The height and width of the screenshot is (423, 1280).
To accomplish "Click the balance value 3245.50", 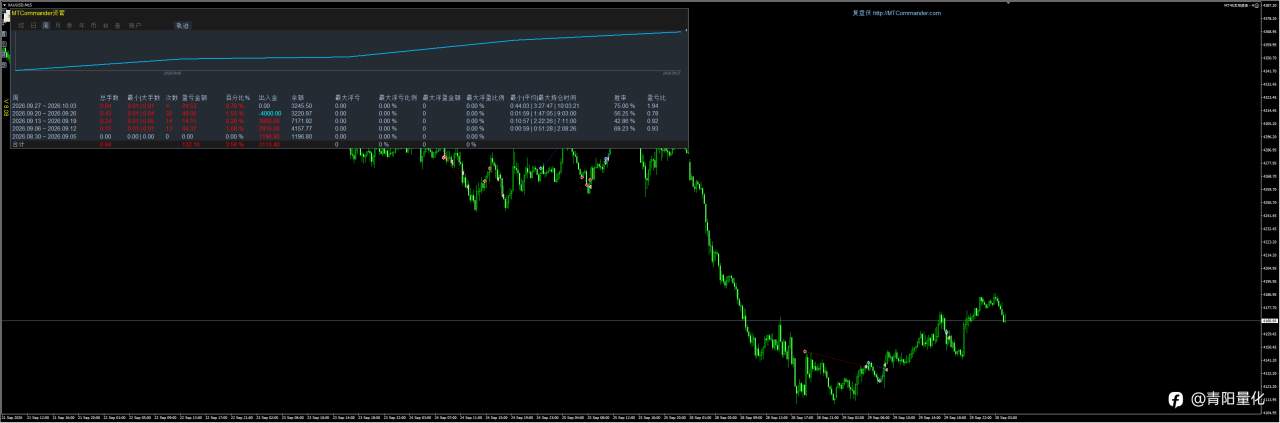I will click(x=302, y=105).
